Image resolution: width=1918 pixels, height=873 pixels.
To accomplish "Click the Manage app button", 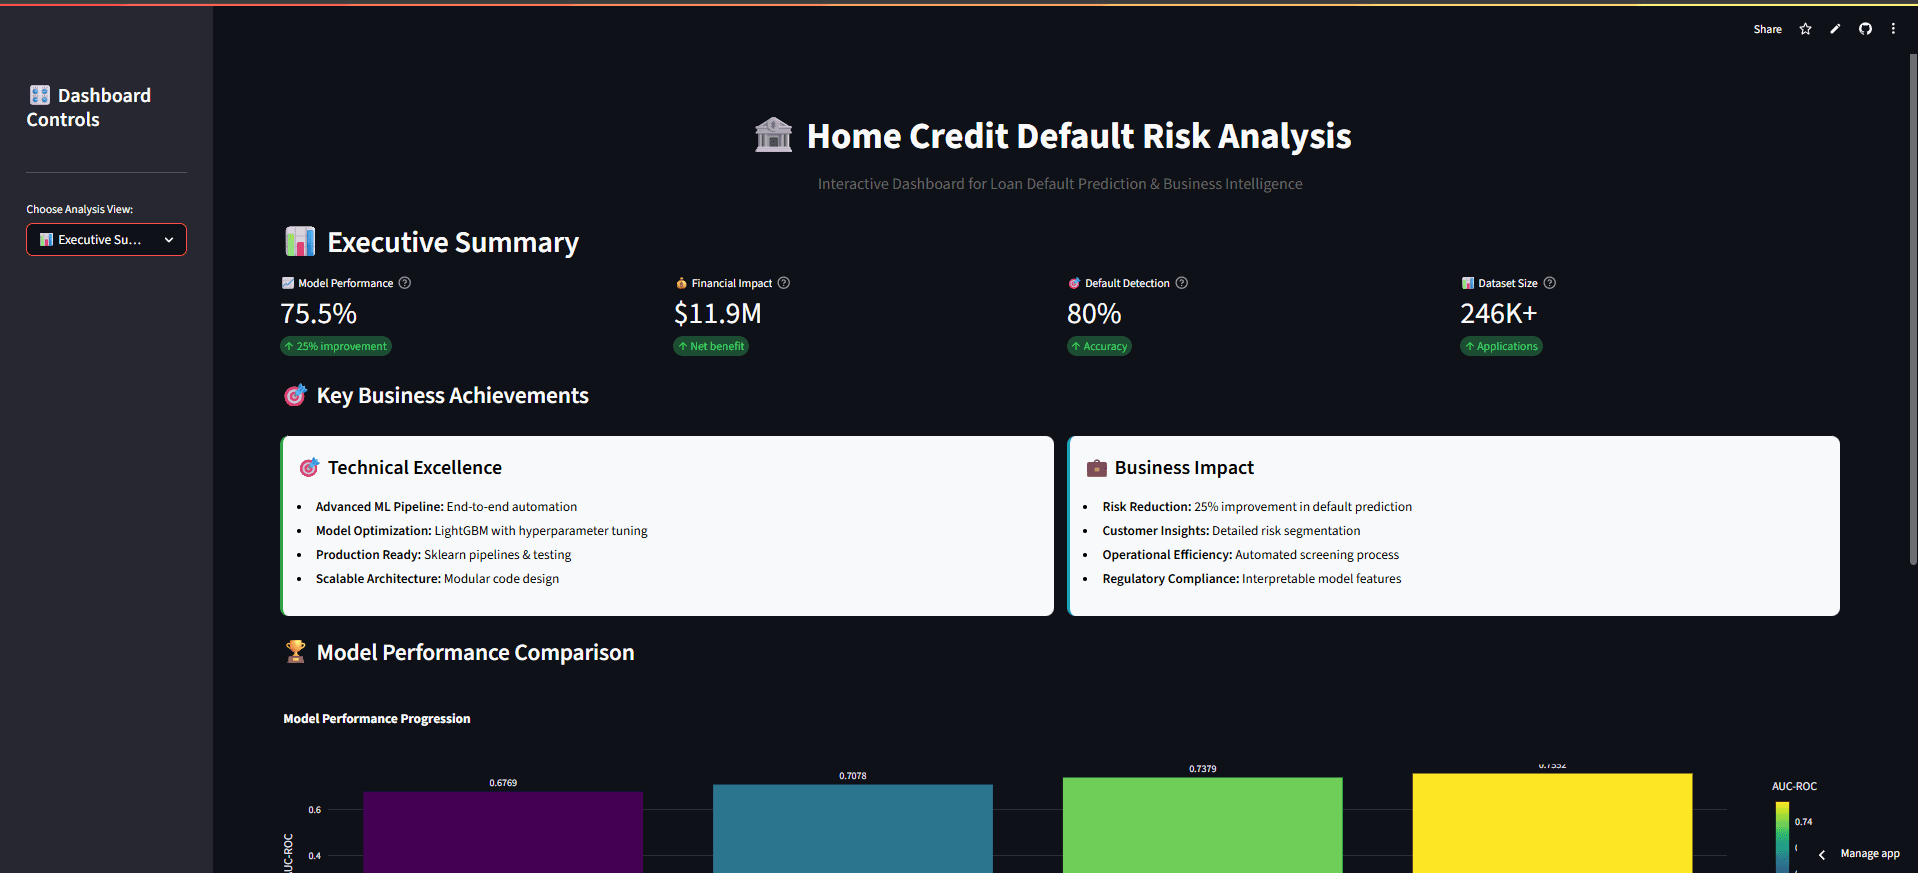I will 1869,854.
